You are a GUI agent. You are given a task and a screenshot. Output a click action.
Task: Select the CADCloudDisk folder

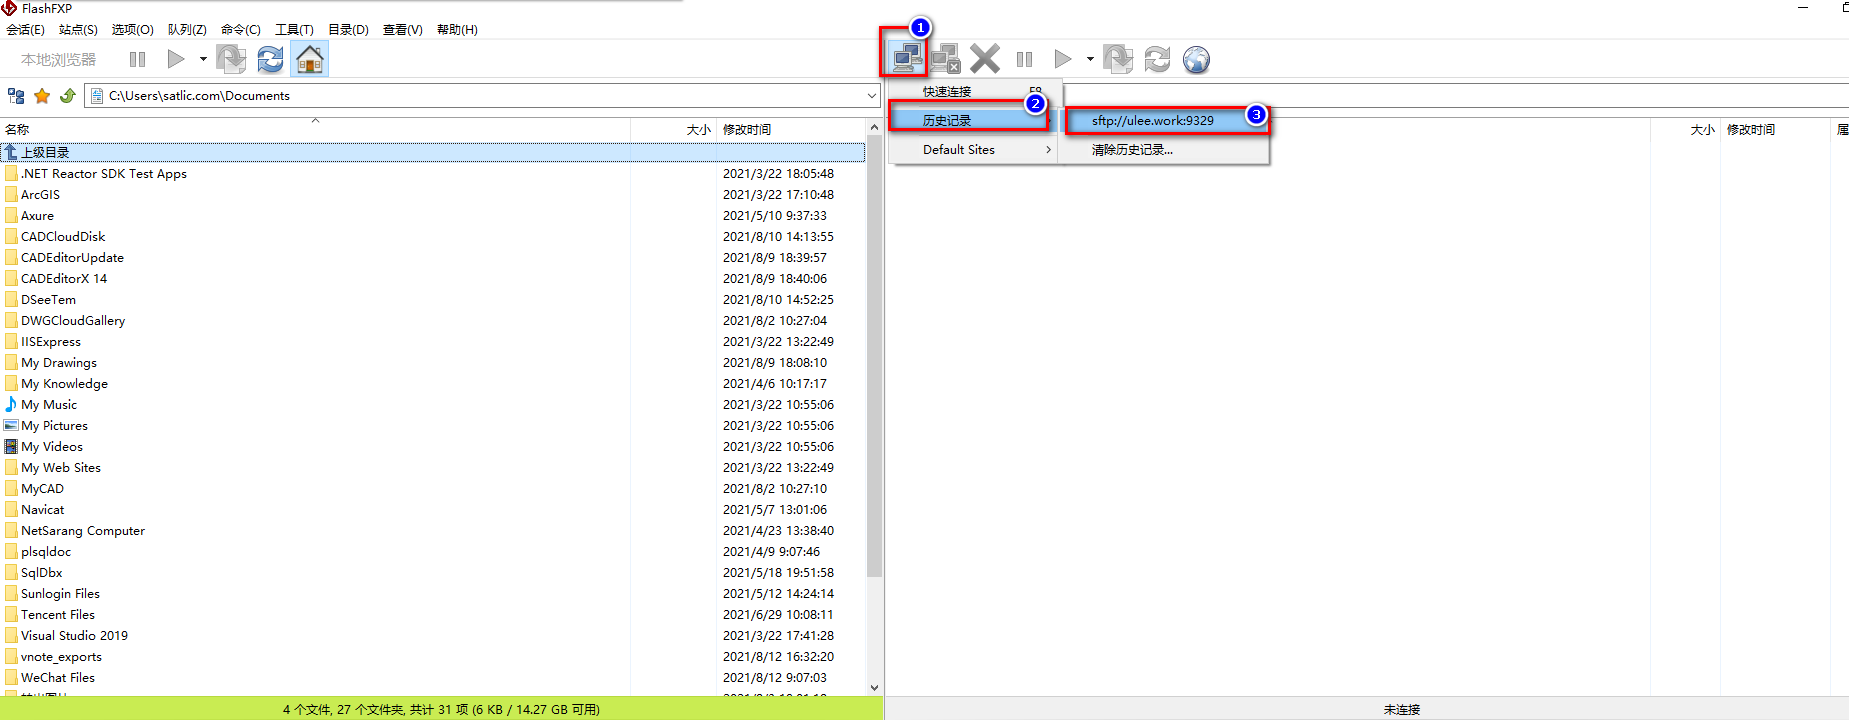(63, 237)
